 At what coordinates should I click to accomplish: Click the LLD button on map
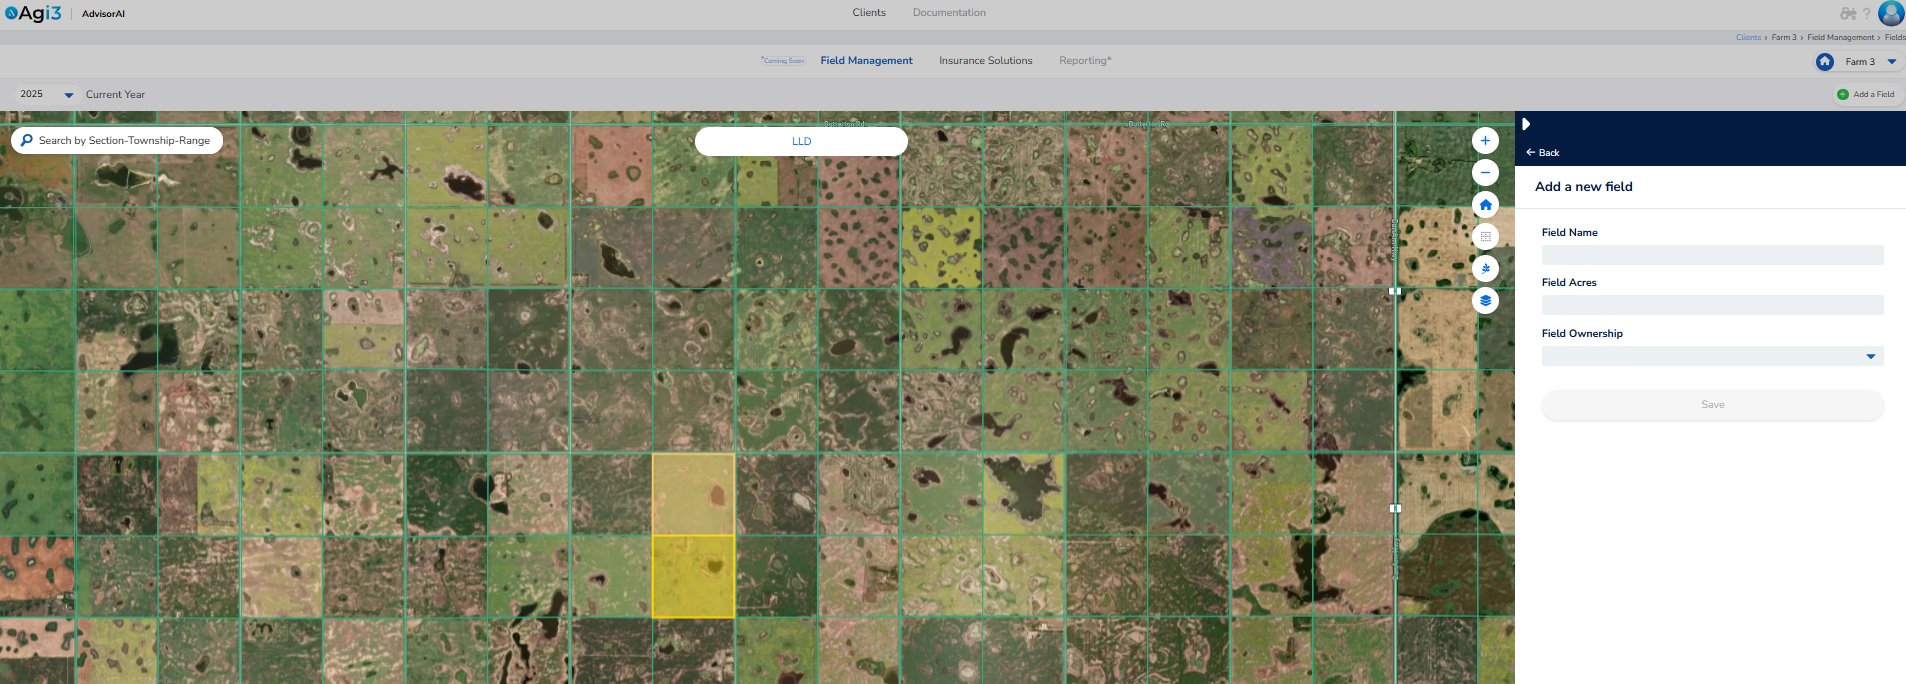[x=801, y=141]
